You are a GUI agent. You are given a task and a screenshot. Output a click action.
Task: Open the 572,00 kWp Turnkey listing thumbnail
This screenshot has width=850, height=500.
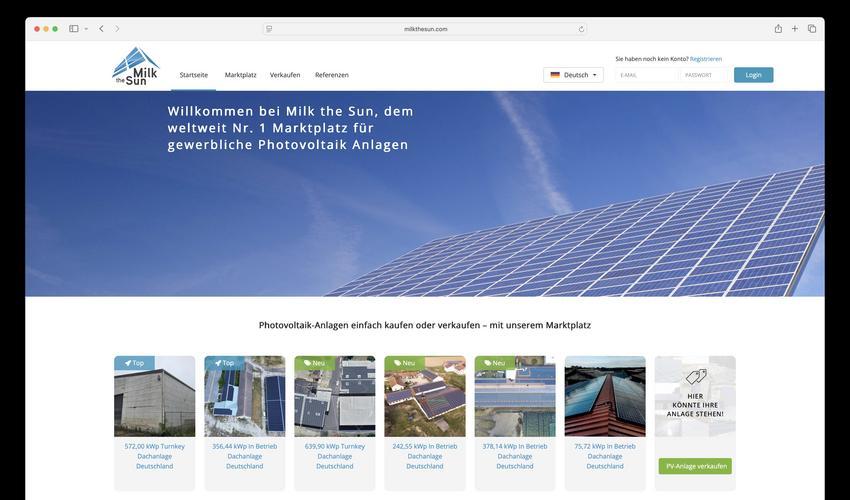coord(154,396)
